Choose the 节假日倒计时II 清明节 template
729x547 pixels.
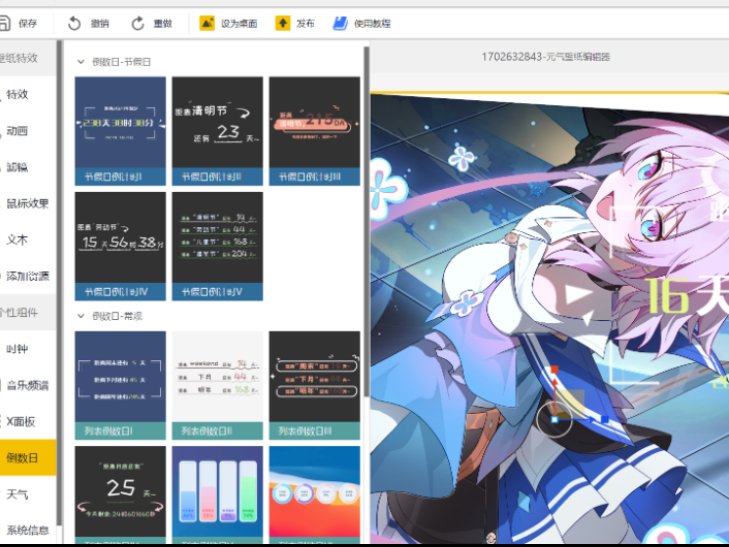tap(217, 131)
